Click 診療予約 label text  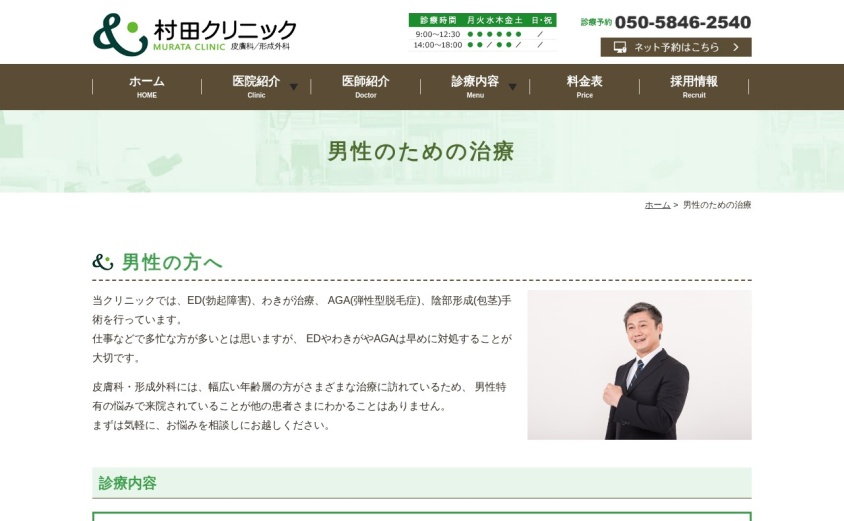[596, 22]
